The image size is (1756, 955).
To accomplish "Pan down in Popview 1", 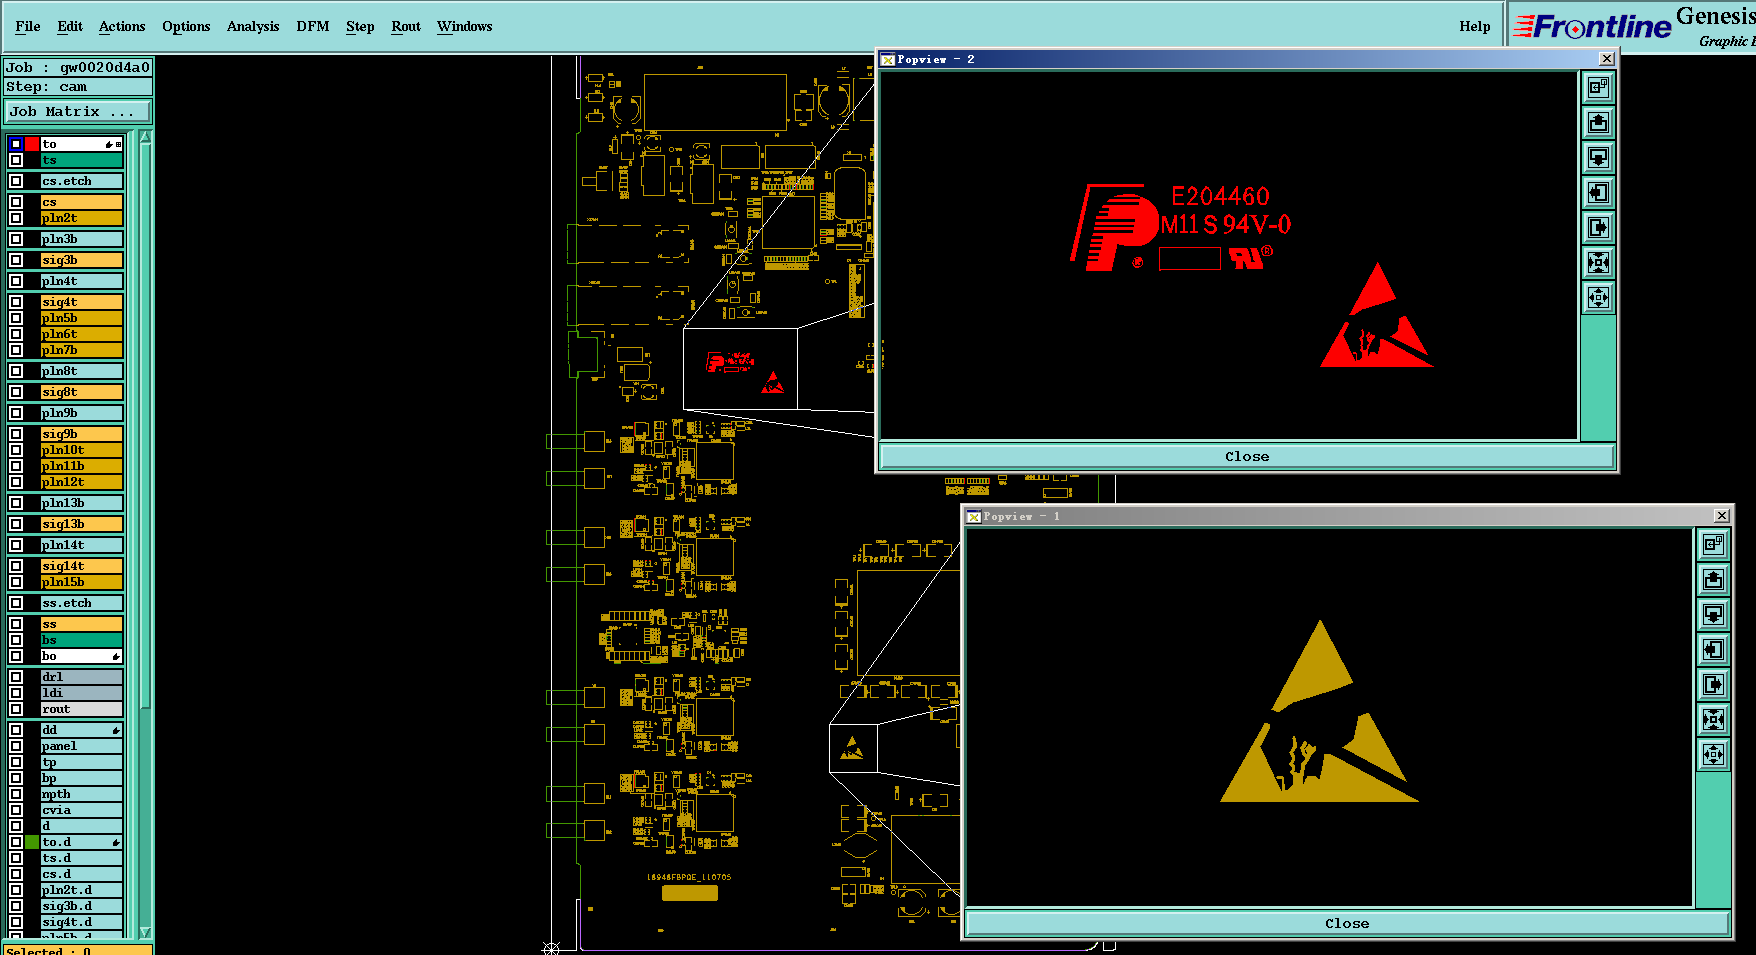I will tap(1713, 614).
